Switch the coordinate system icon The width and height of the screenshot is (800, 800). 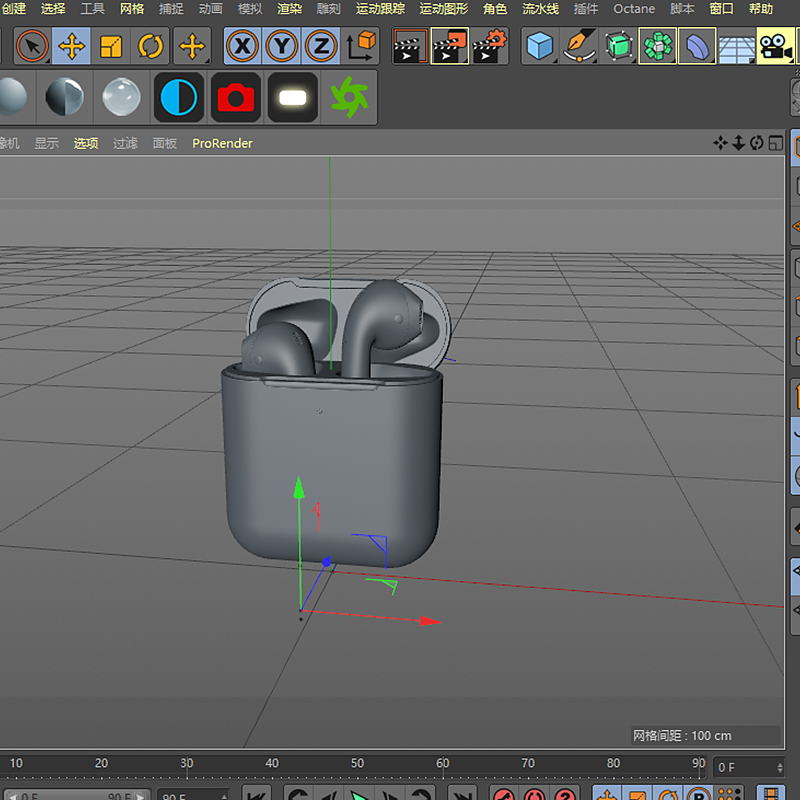360,46
